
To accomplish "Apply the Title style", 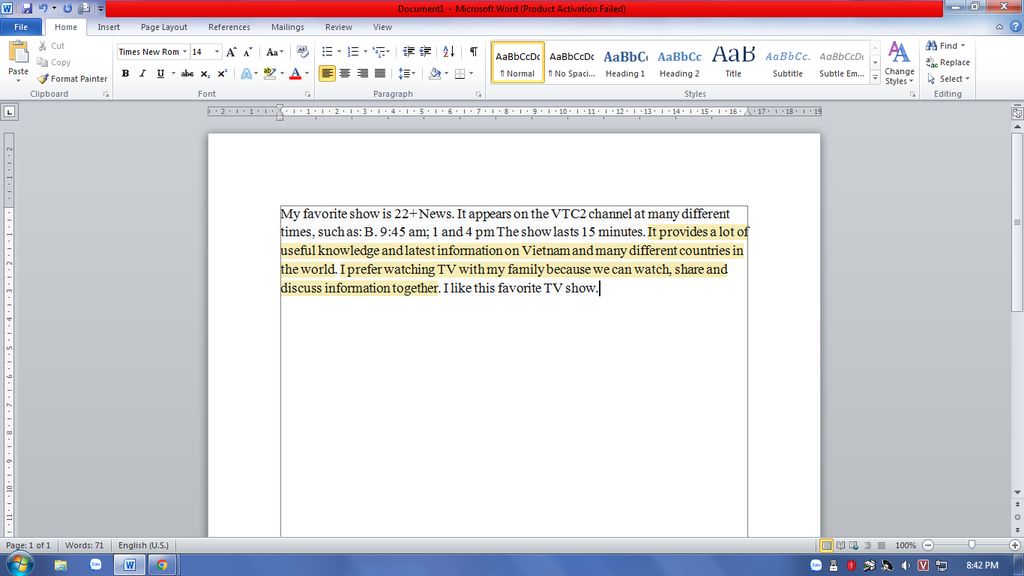I will 733,63.
